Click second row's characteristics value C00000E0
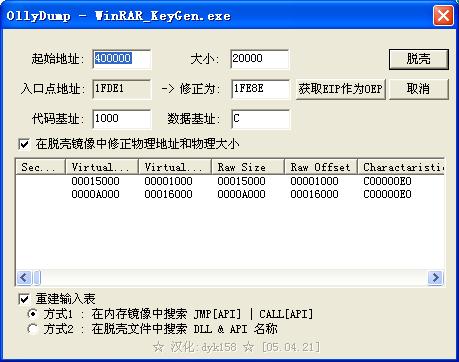 click(x=387, y=194)
